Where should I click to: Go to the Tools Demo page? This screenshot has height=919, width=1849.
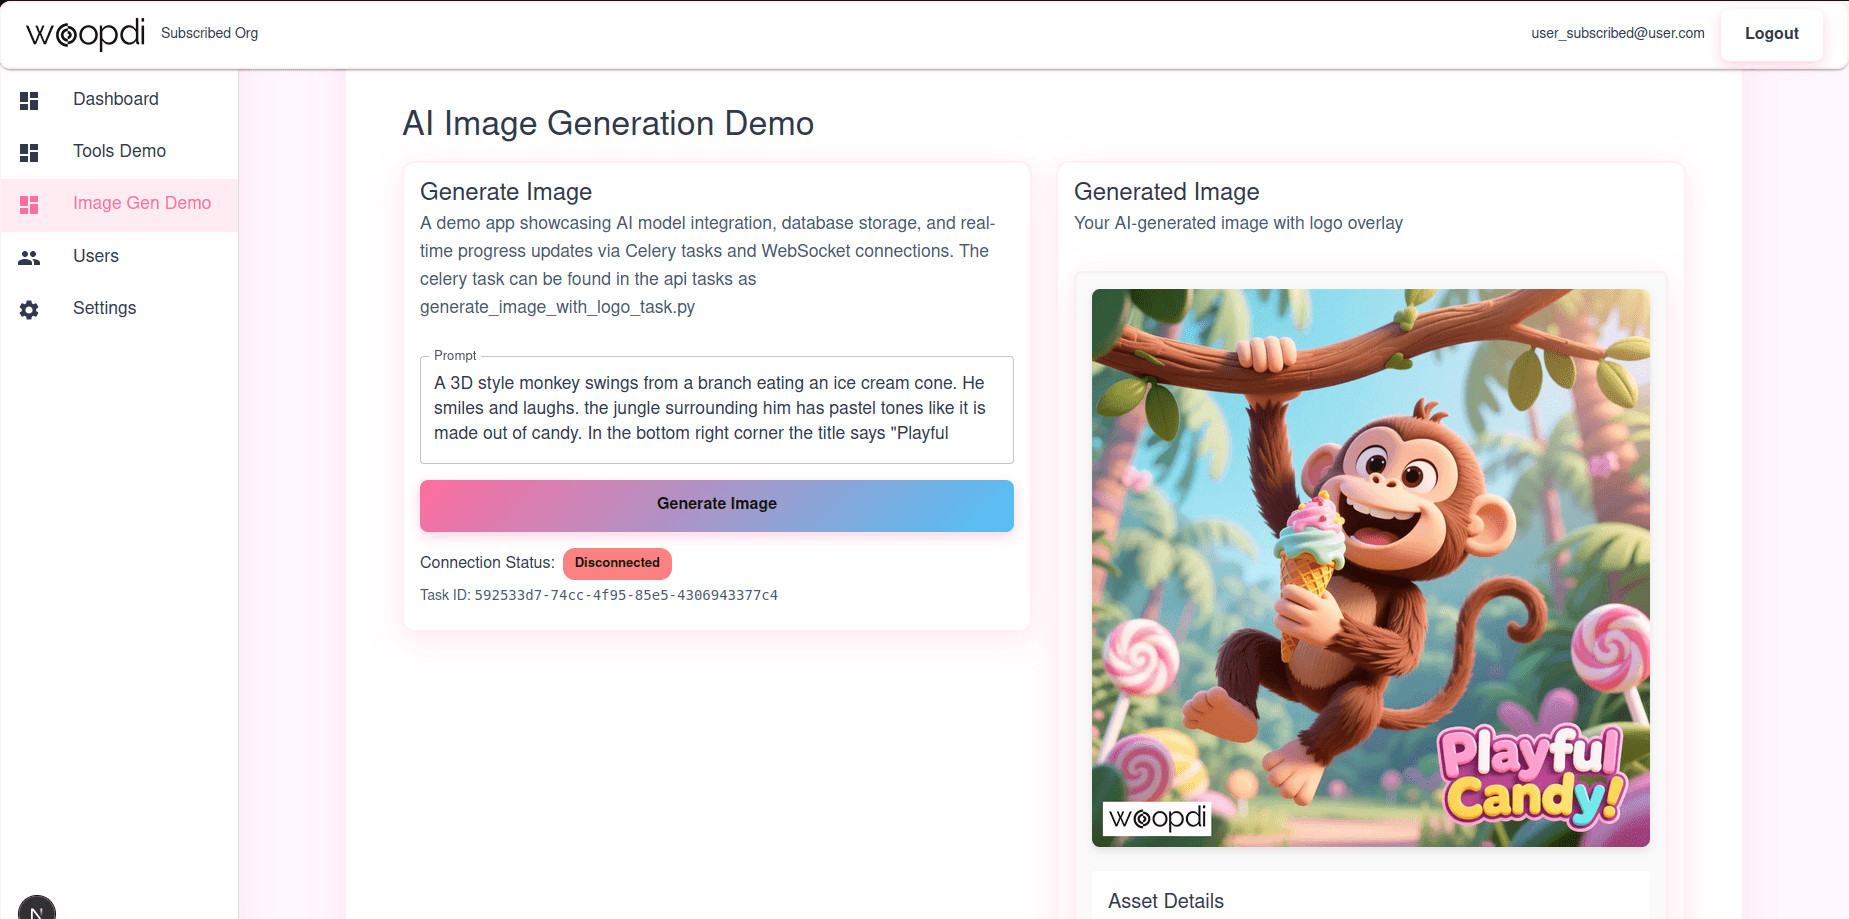point(119,151)
